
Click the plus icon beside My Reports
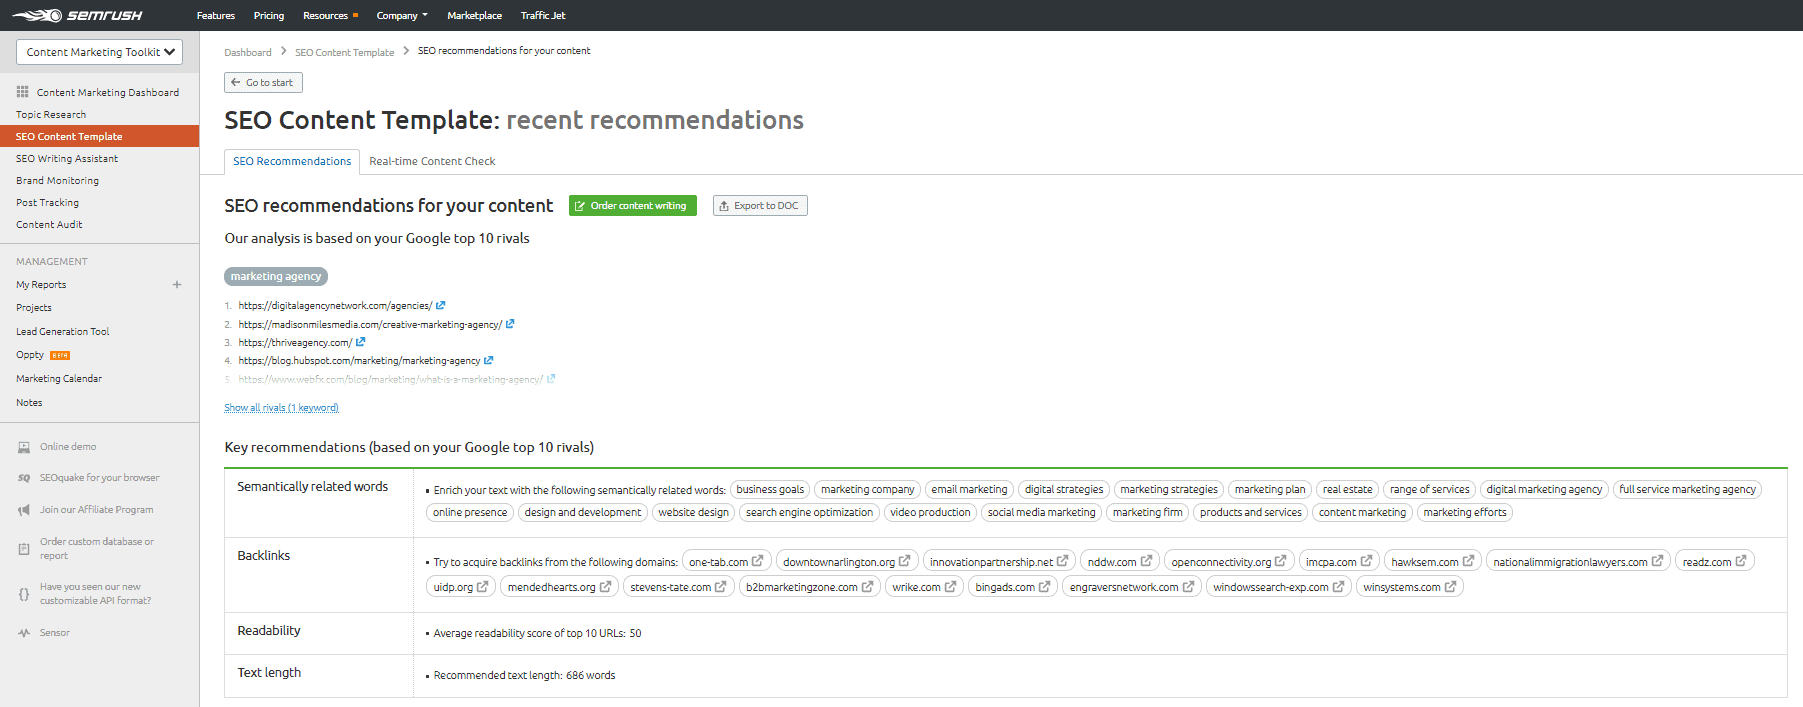point(177,284)
